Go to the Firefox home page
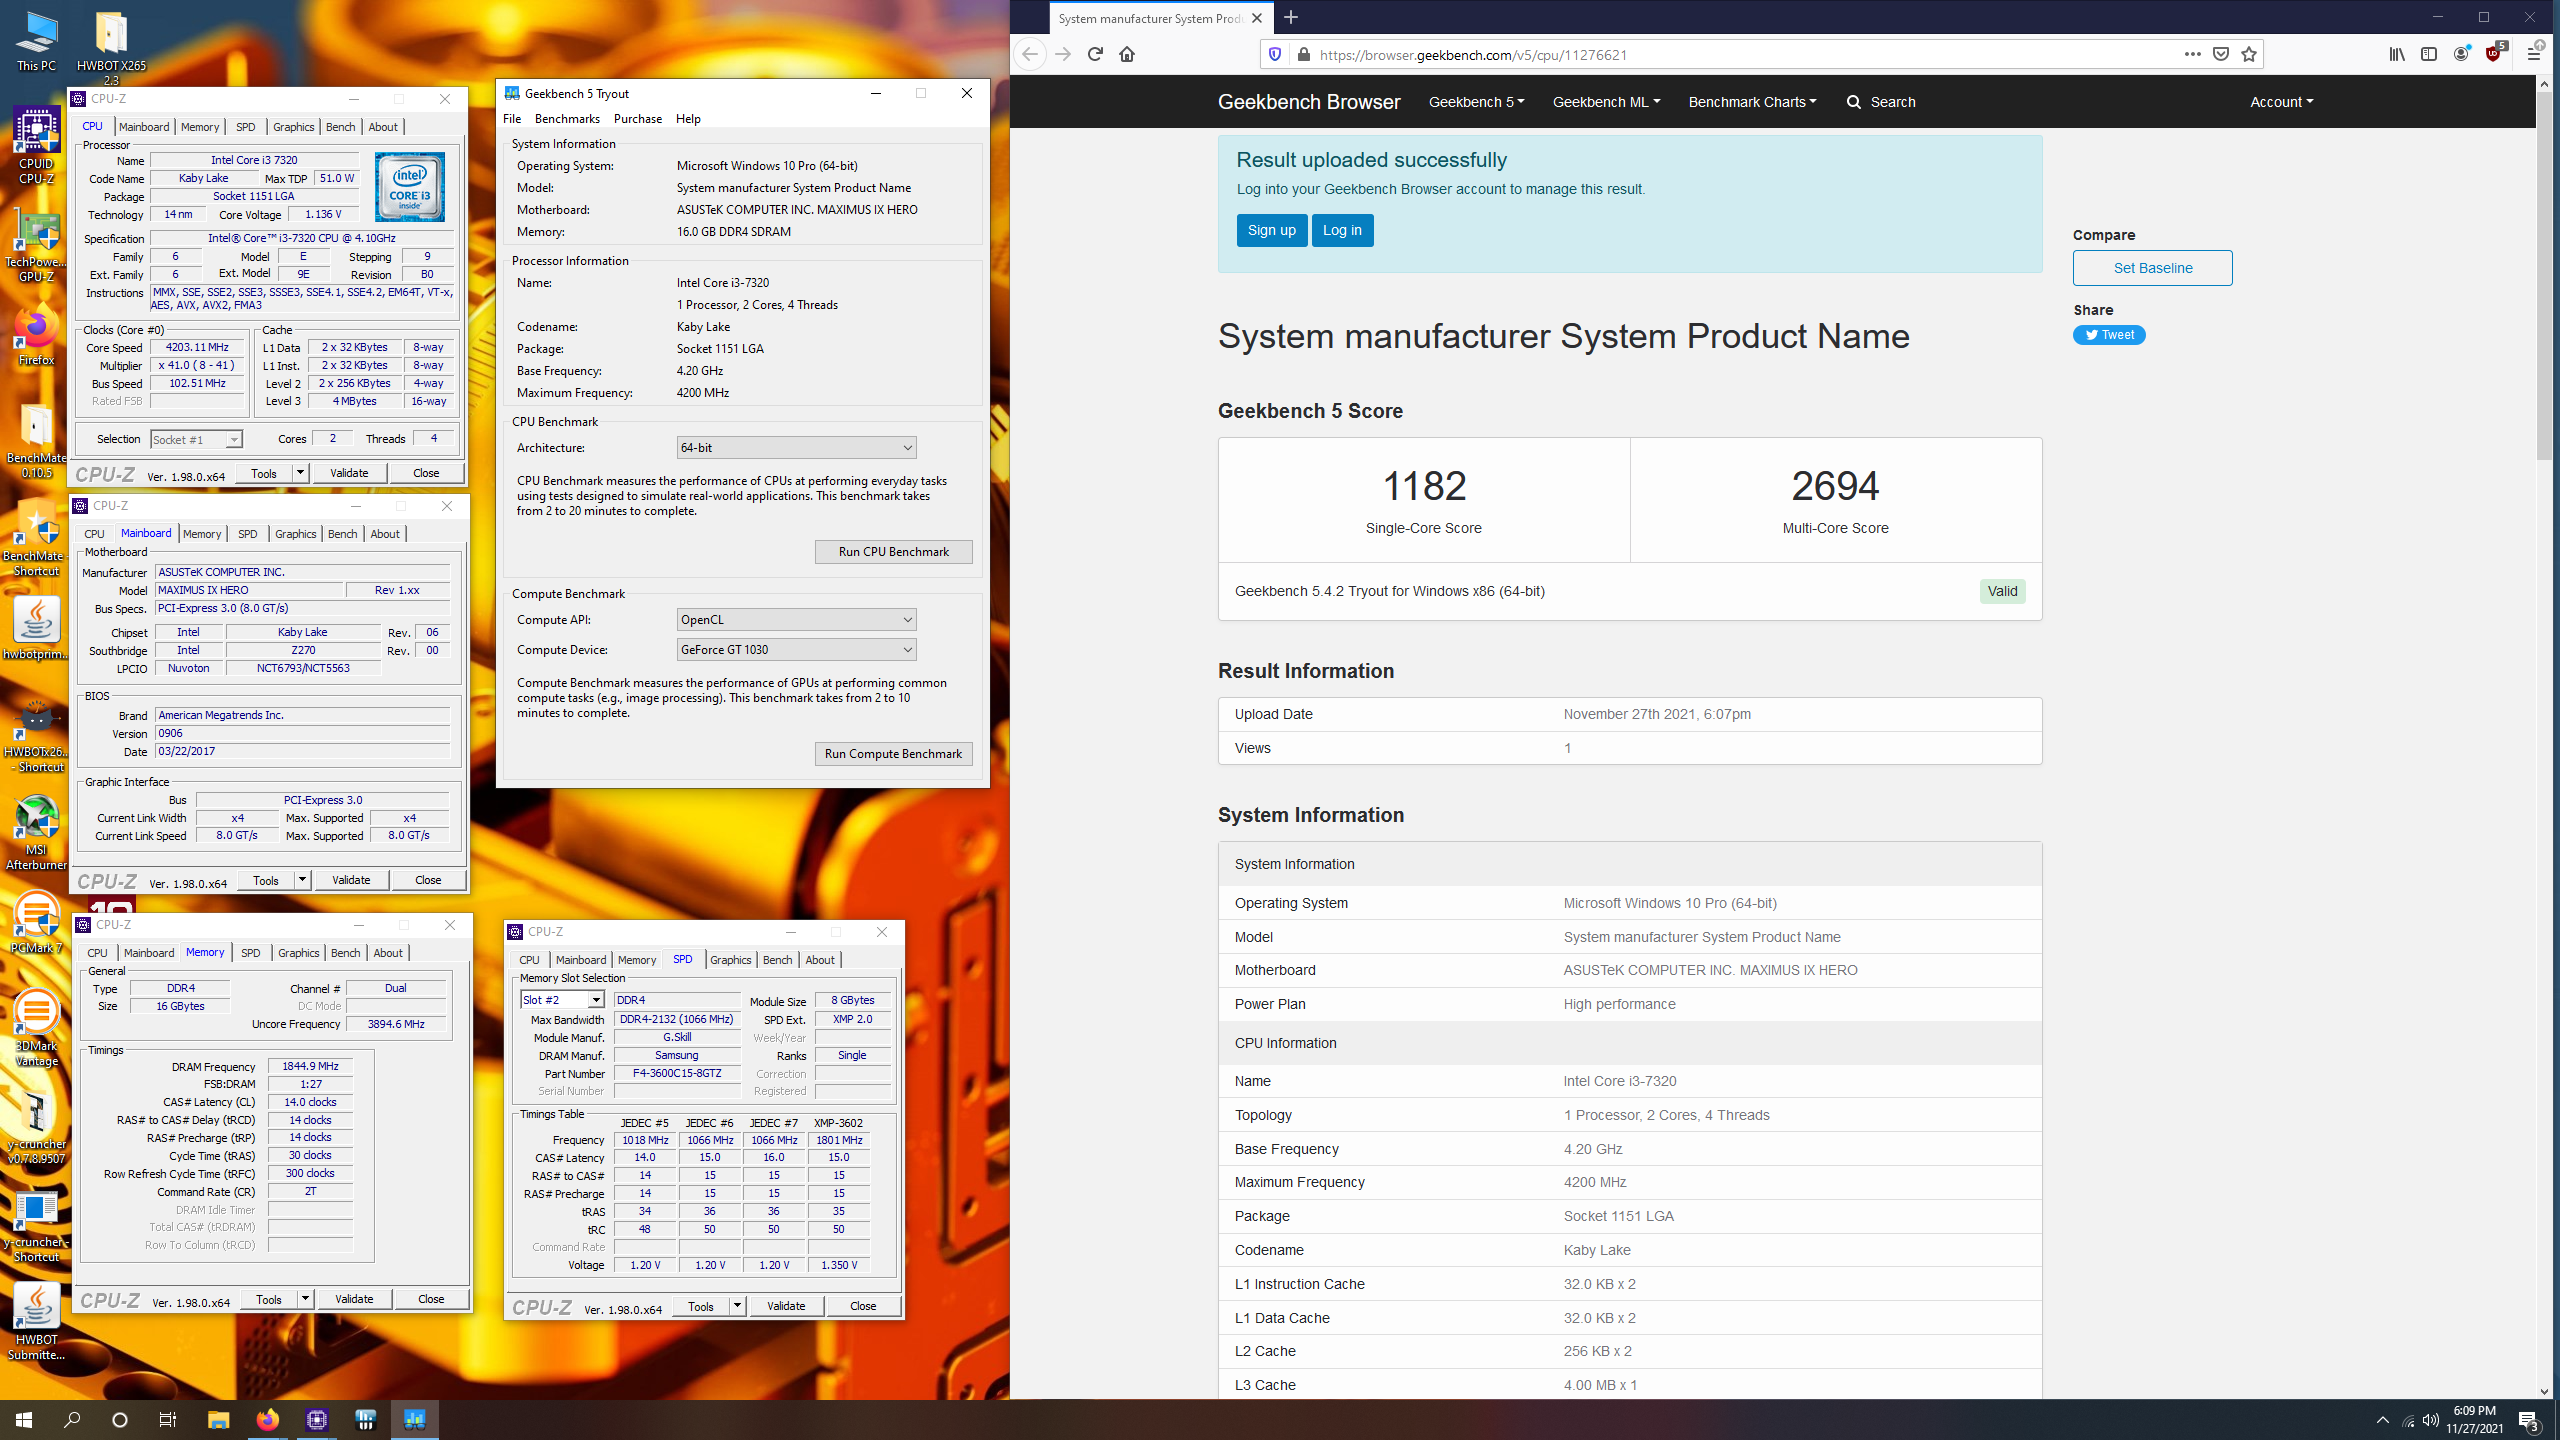The image size is (2560, 1440). (x=1127, y=54)
